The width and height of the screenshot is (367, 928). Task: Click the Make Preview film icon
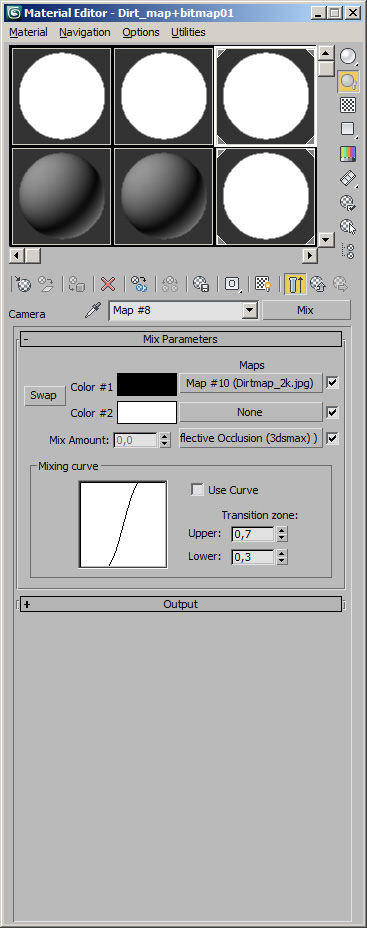coord(349,178)
